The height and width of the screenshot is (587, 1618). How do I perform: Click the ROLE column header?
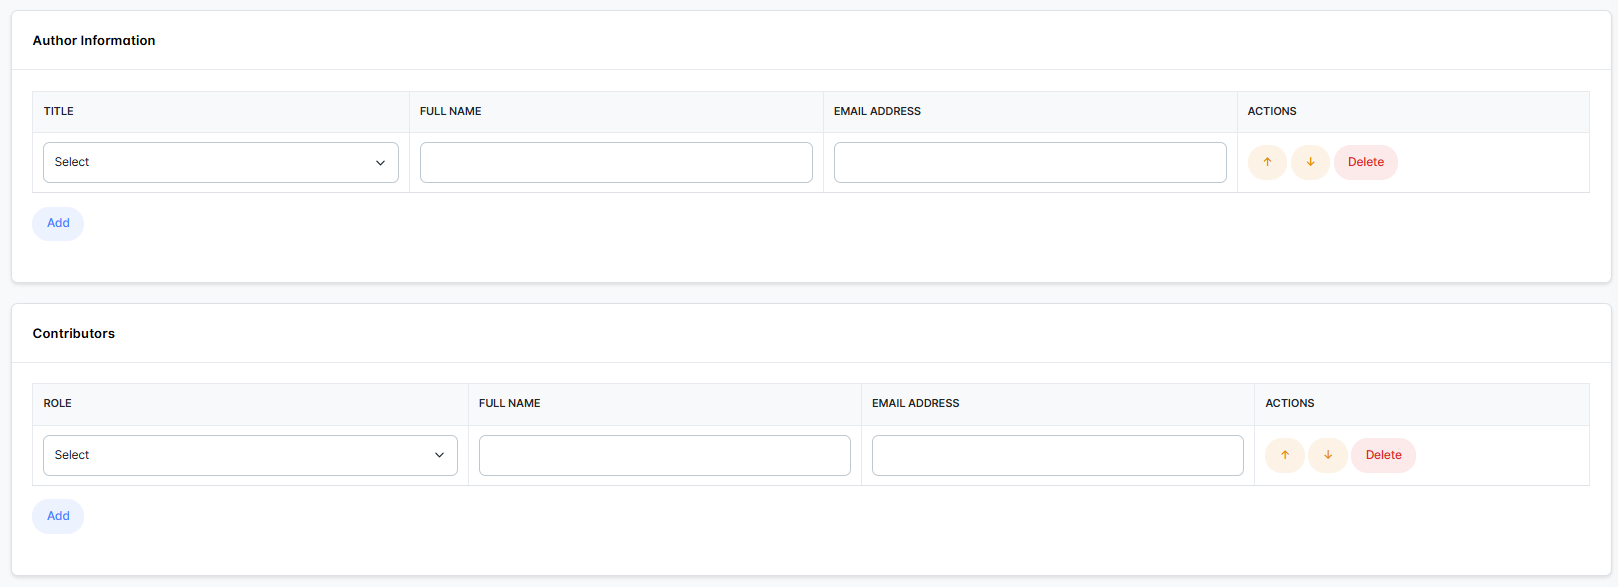[x=58, y=403]
